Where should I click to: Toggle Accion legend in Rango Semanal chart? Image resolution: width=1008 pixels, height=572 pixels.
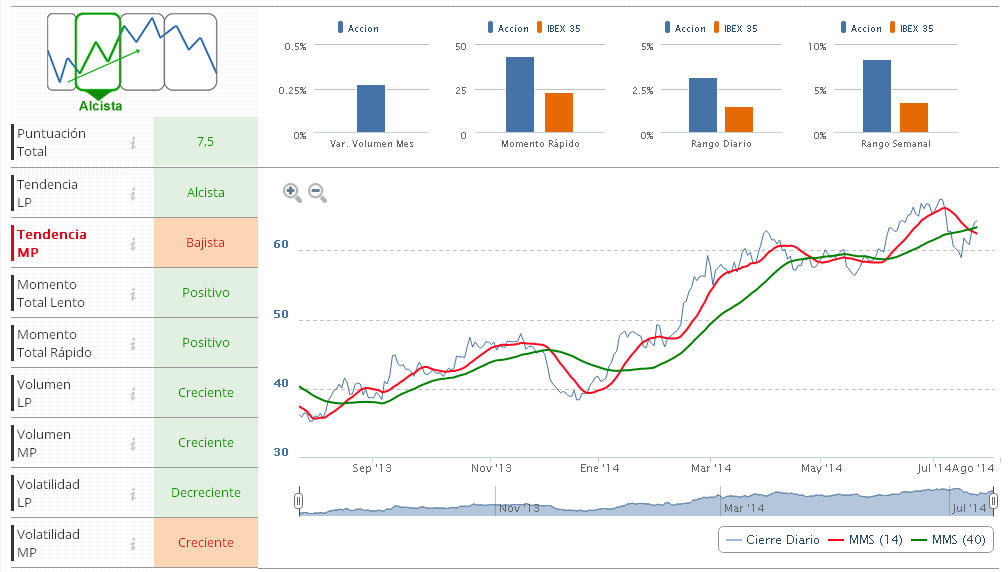(x=862, y=28)
